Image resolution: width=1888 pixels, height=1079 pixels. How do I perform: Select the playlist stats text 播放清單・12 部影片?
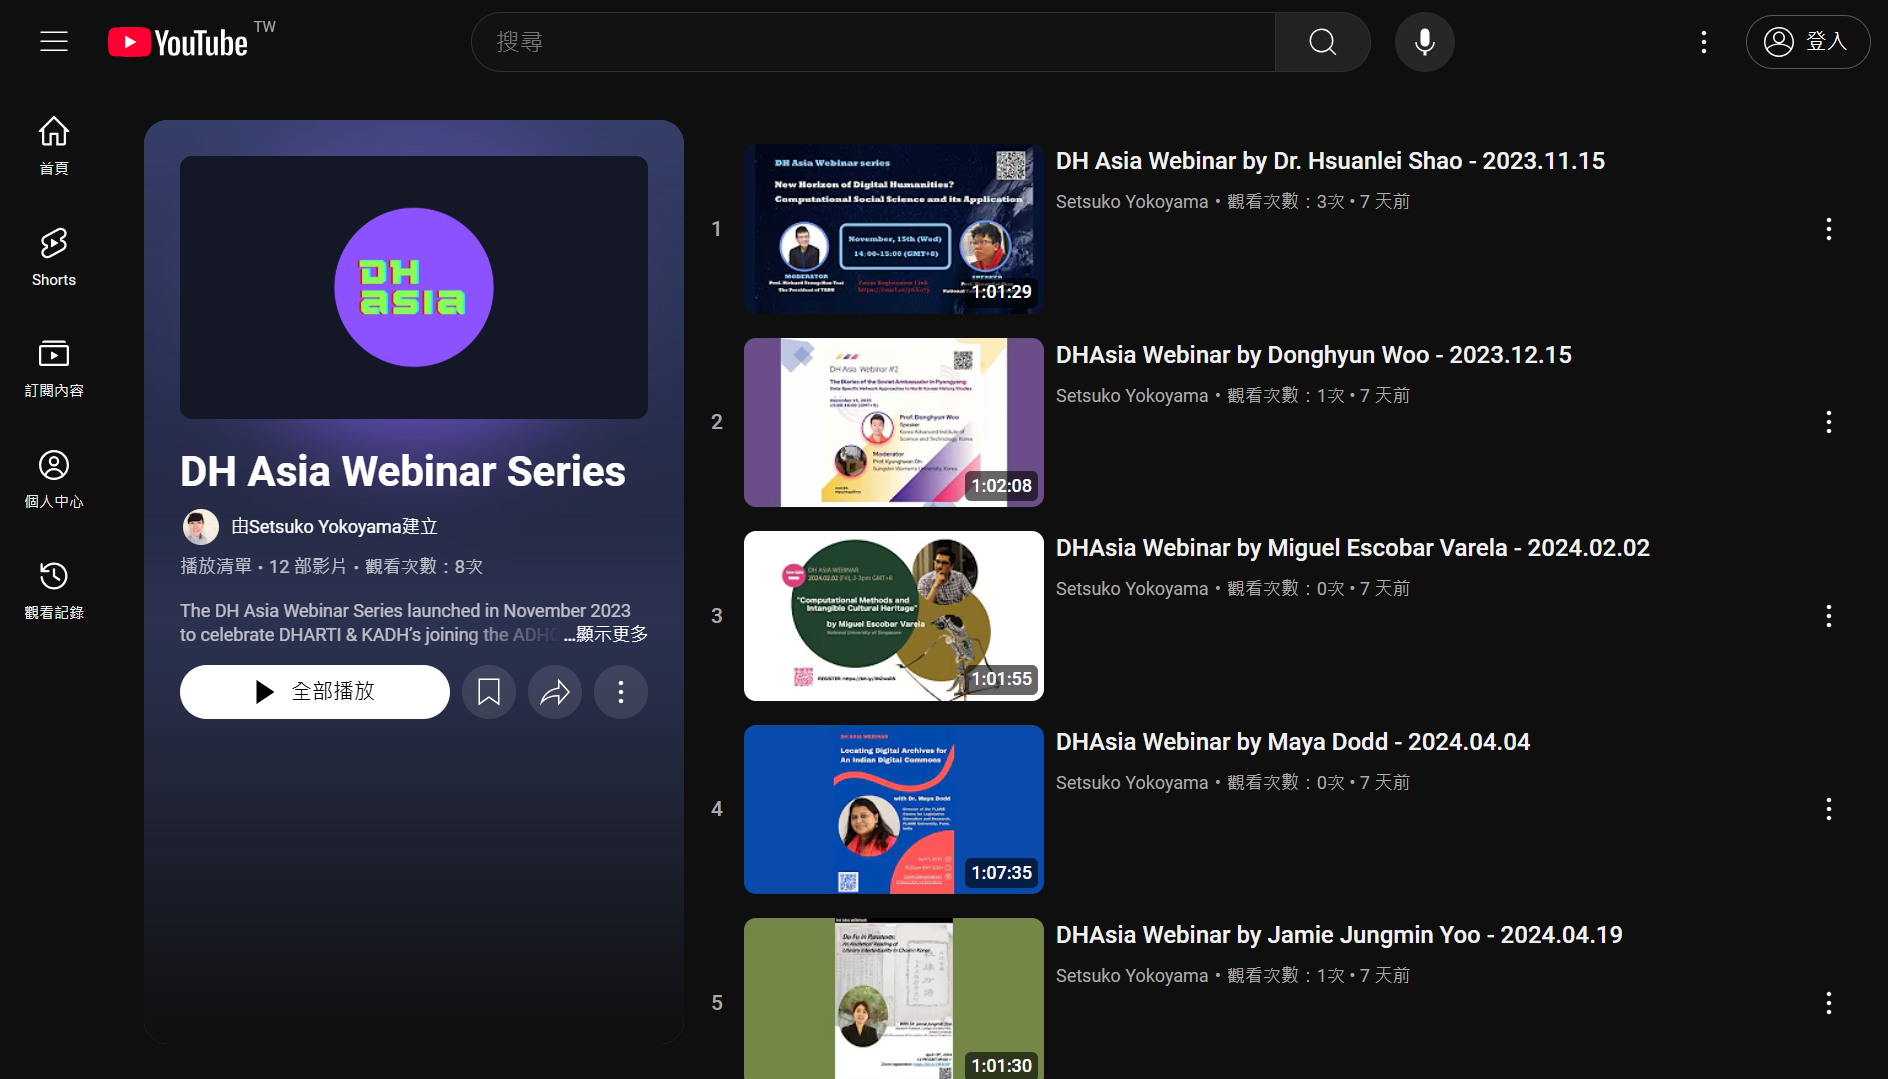click(x=263, y=567)
